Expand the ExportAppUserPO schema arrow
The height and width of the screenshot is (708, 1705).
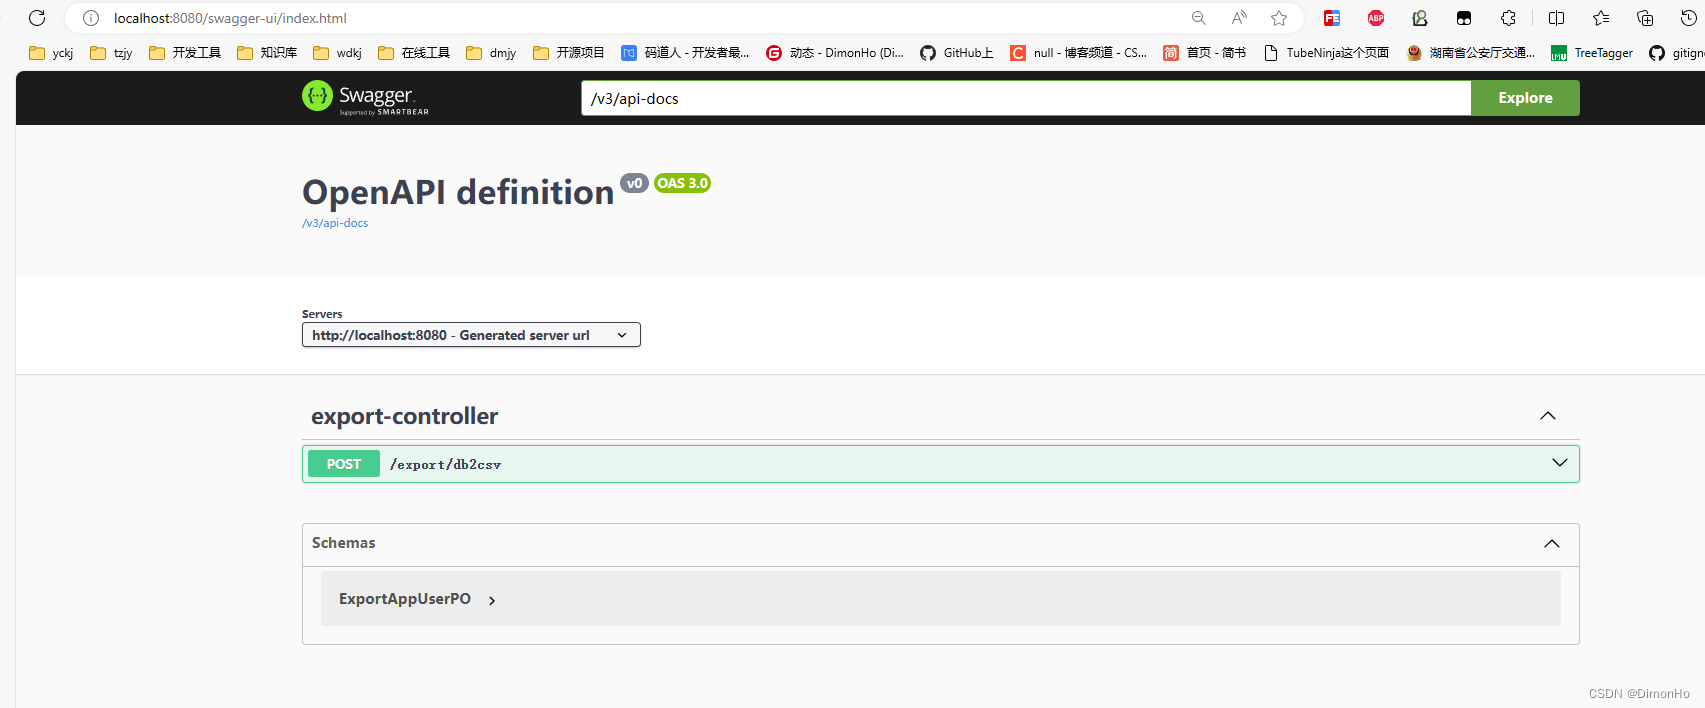coord(492,600)
